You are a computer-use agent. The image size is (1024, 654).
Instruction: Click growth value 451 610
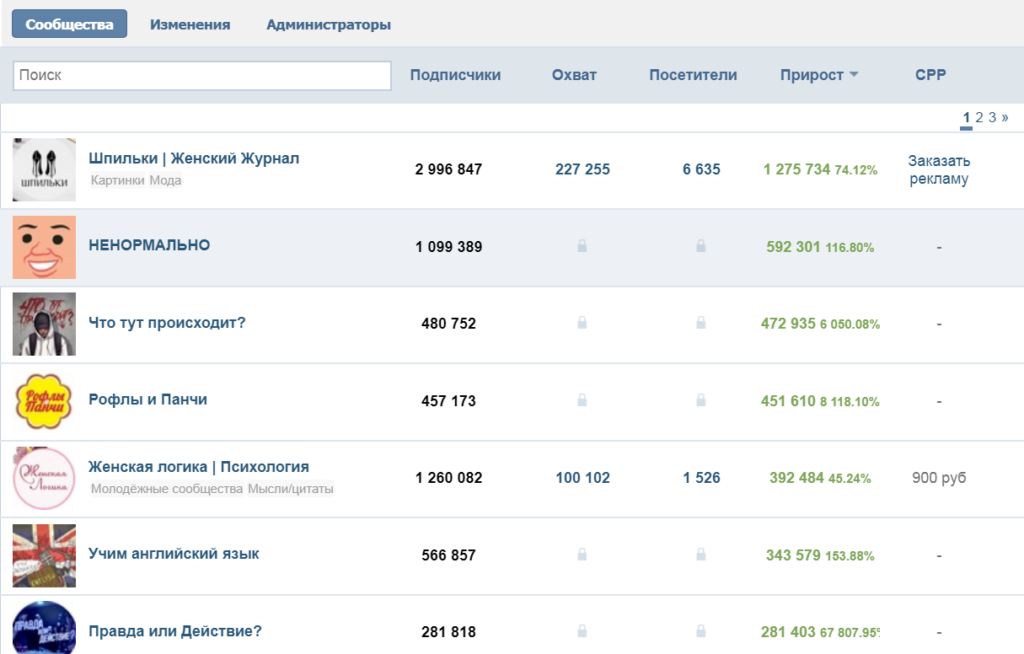click(x=788, y=401)
